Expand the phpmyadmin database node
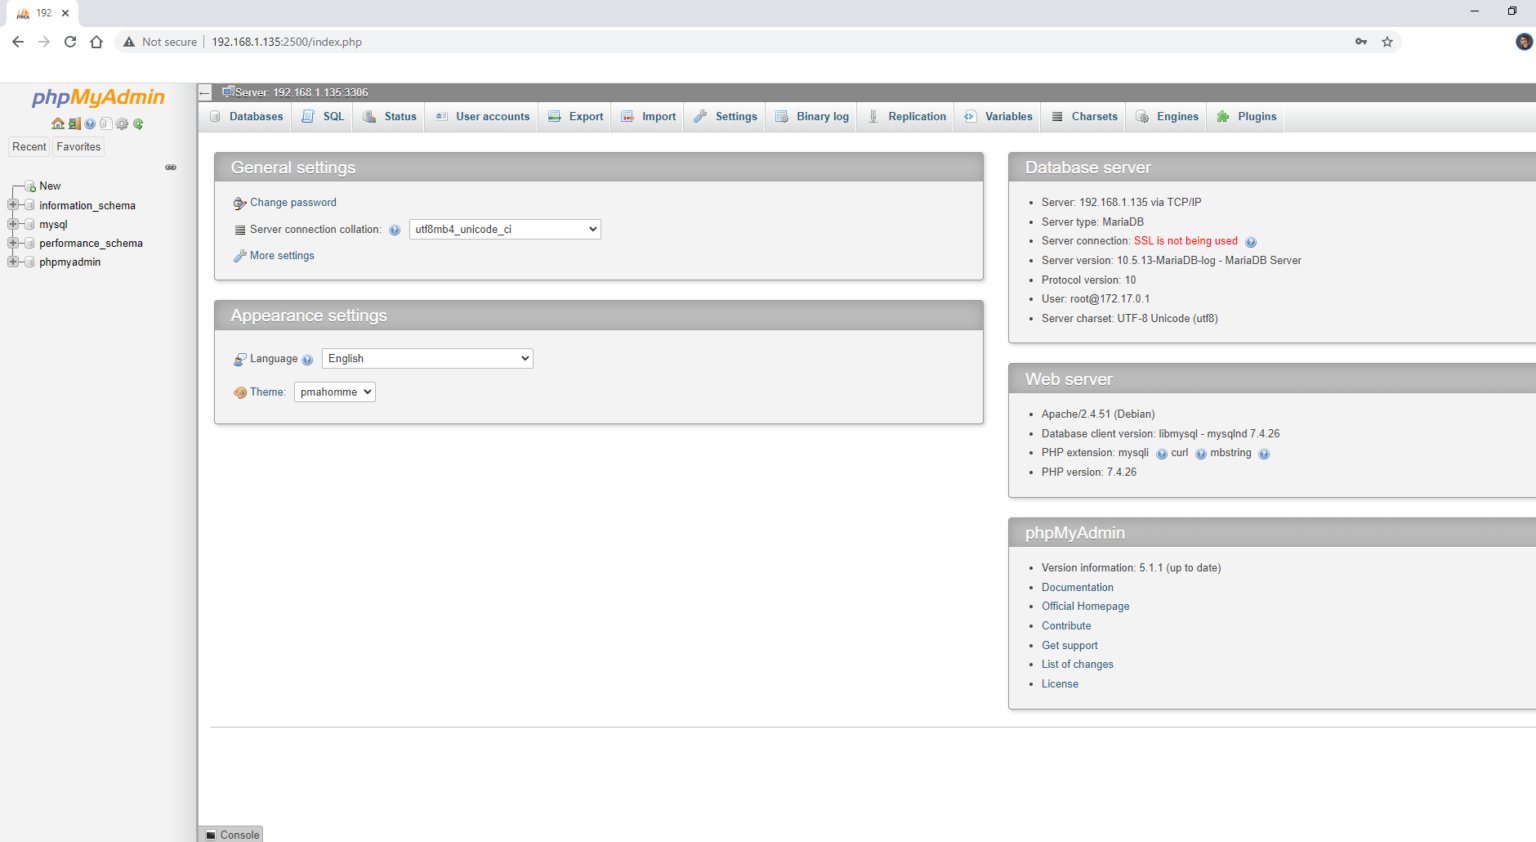This screenshot has width=1536, height=842. pos(12,261)
